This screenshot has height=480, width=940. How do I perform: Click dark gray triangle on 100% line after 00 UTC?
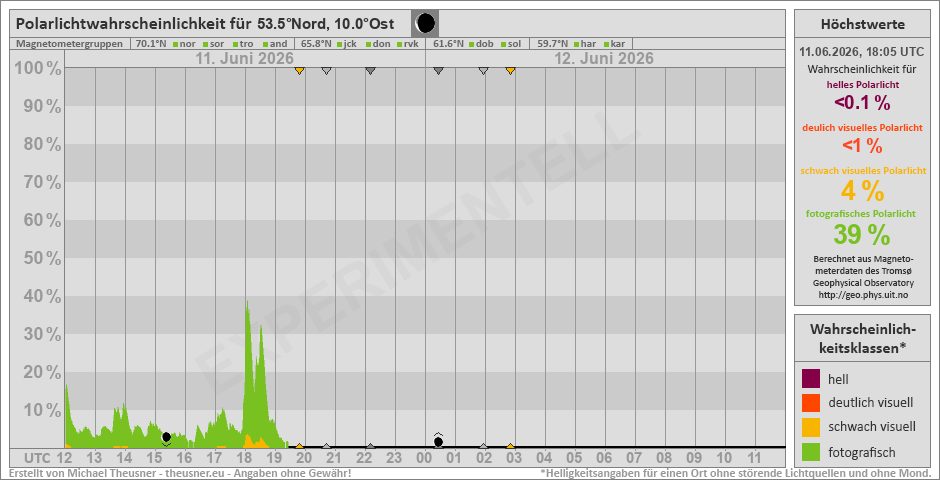(438, 71)
